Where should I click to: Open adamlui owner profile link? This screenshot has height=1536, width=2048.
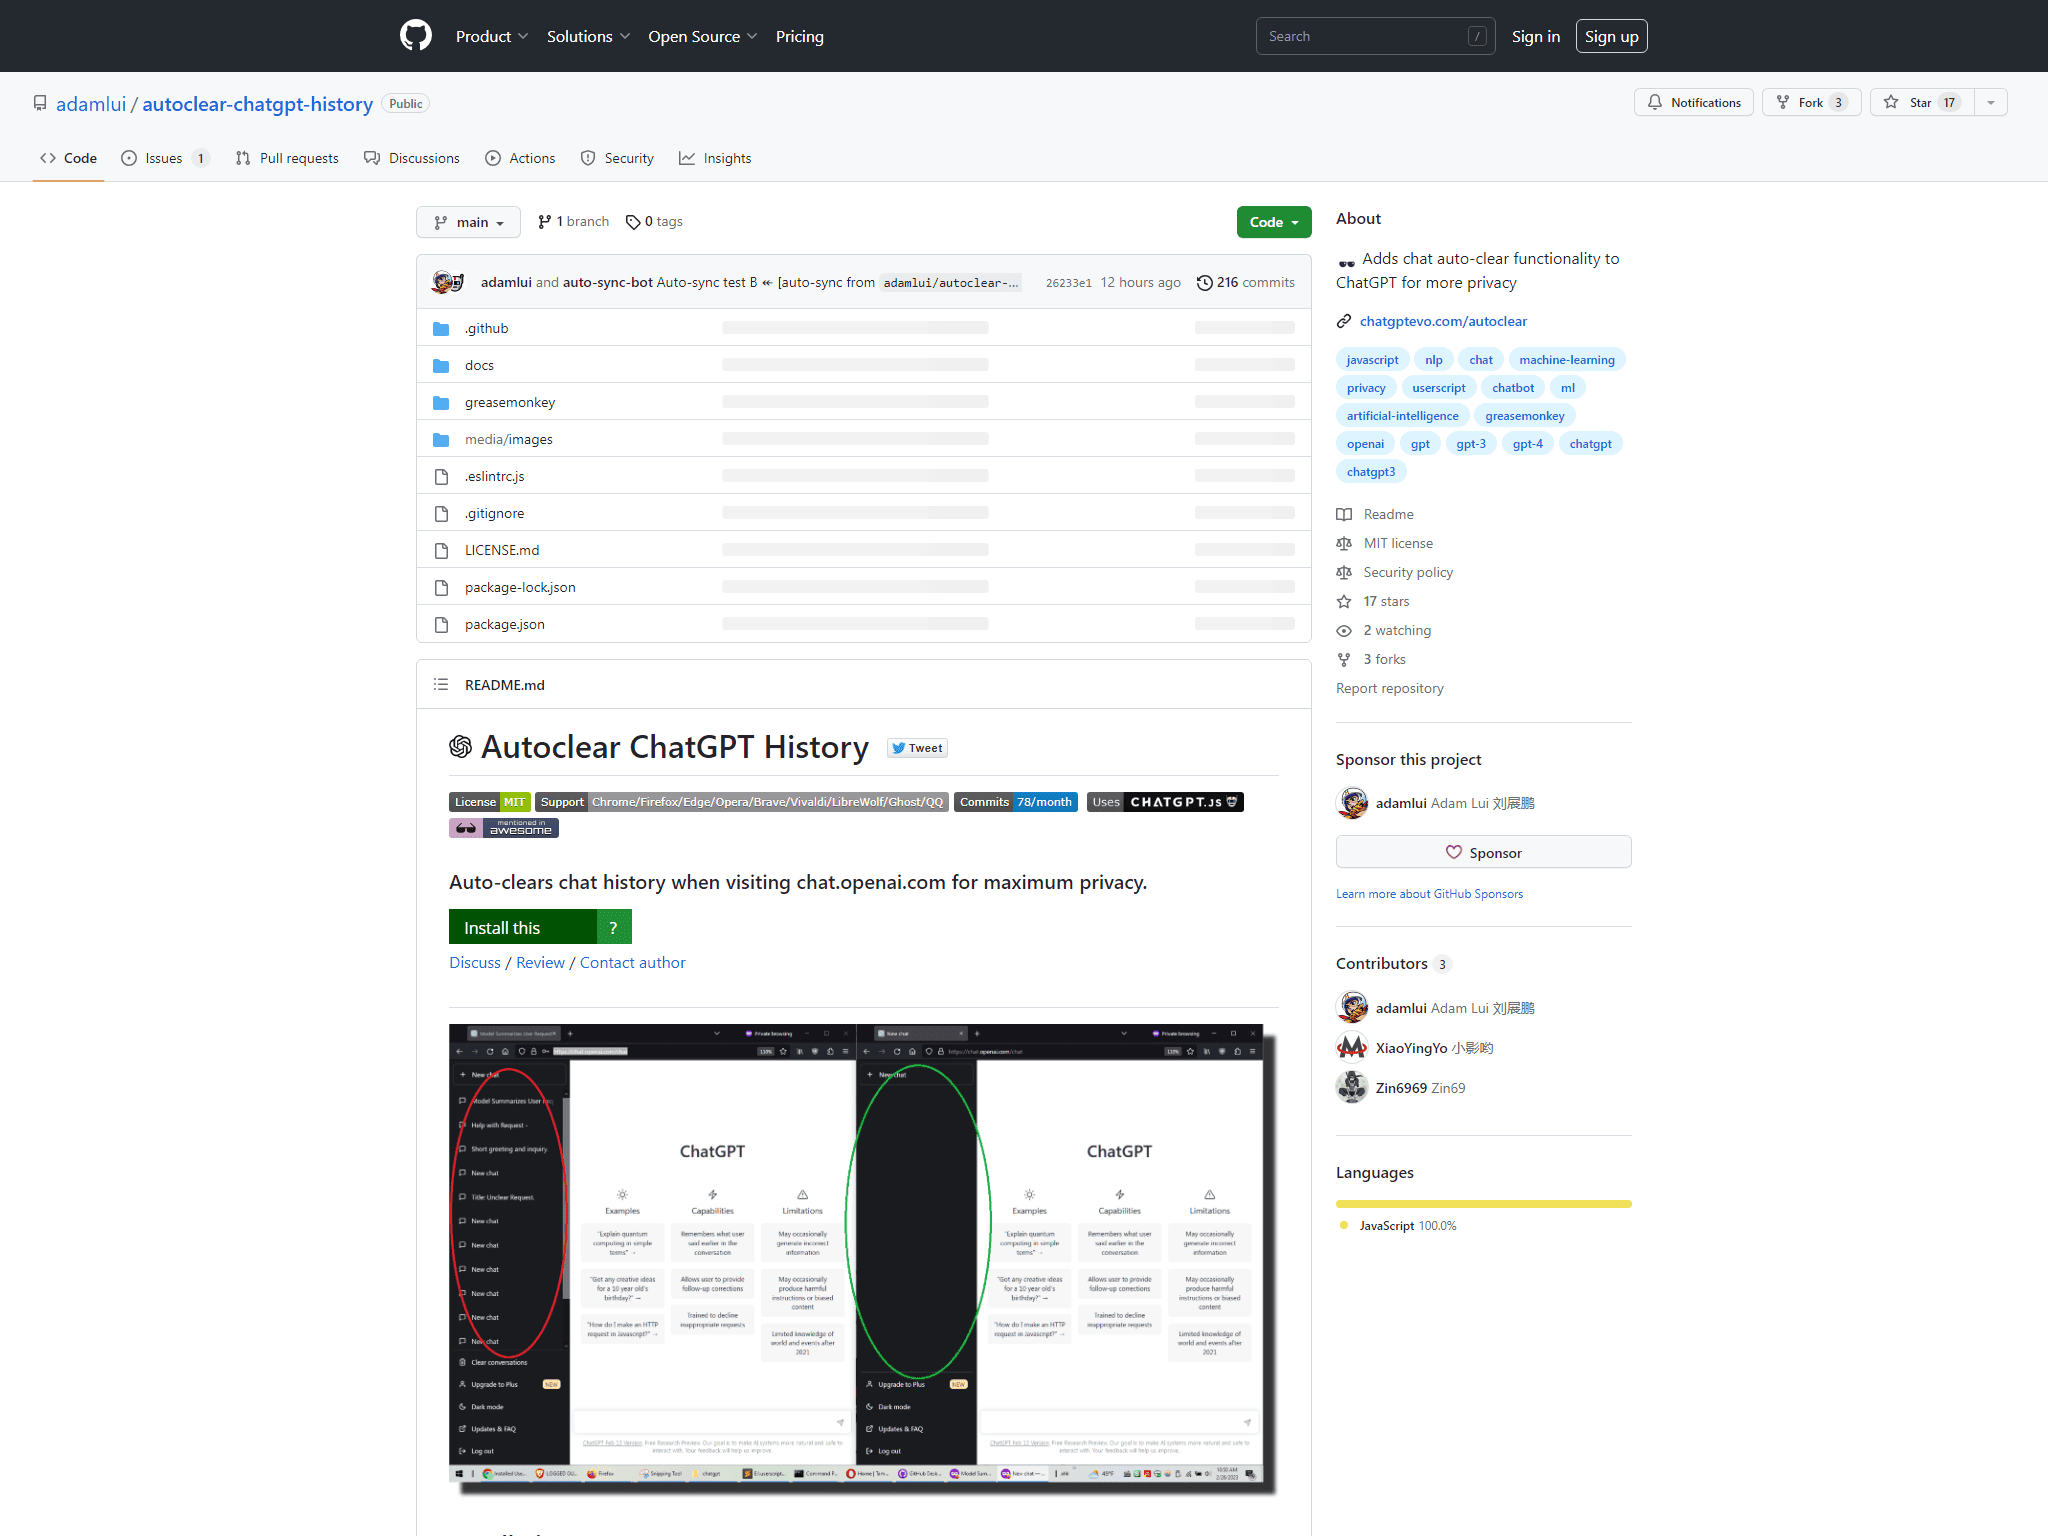tap(91, 104)
